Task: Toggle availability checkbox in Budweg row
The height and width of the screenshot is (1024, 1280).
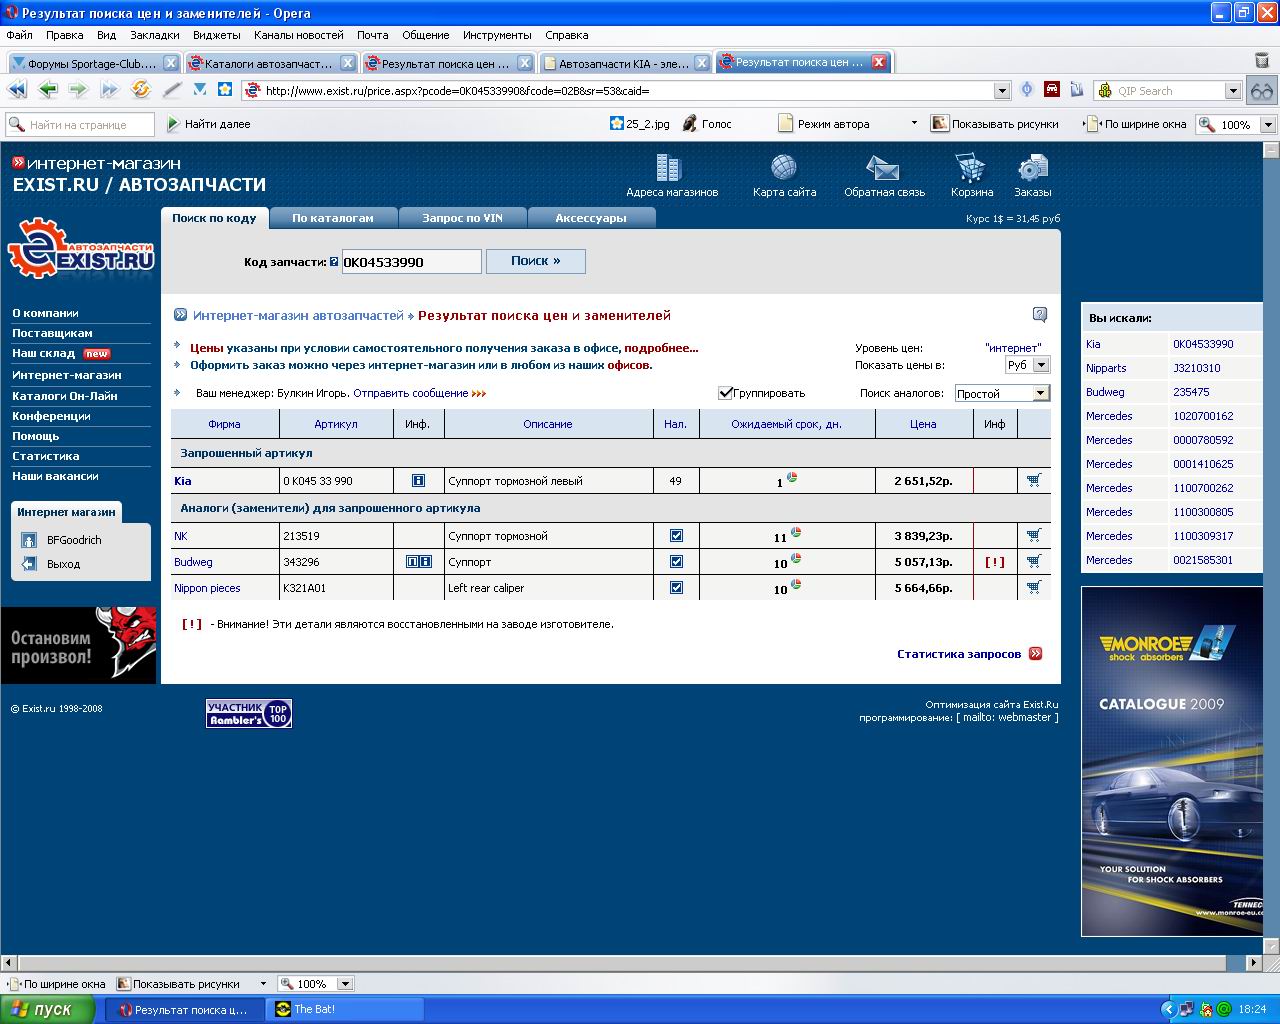Action: tap(676, 562)
